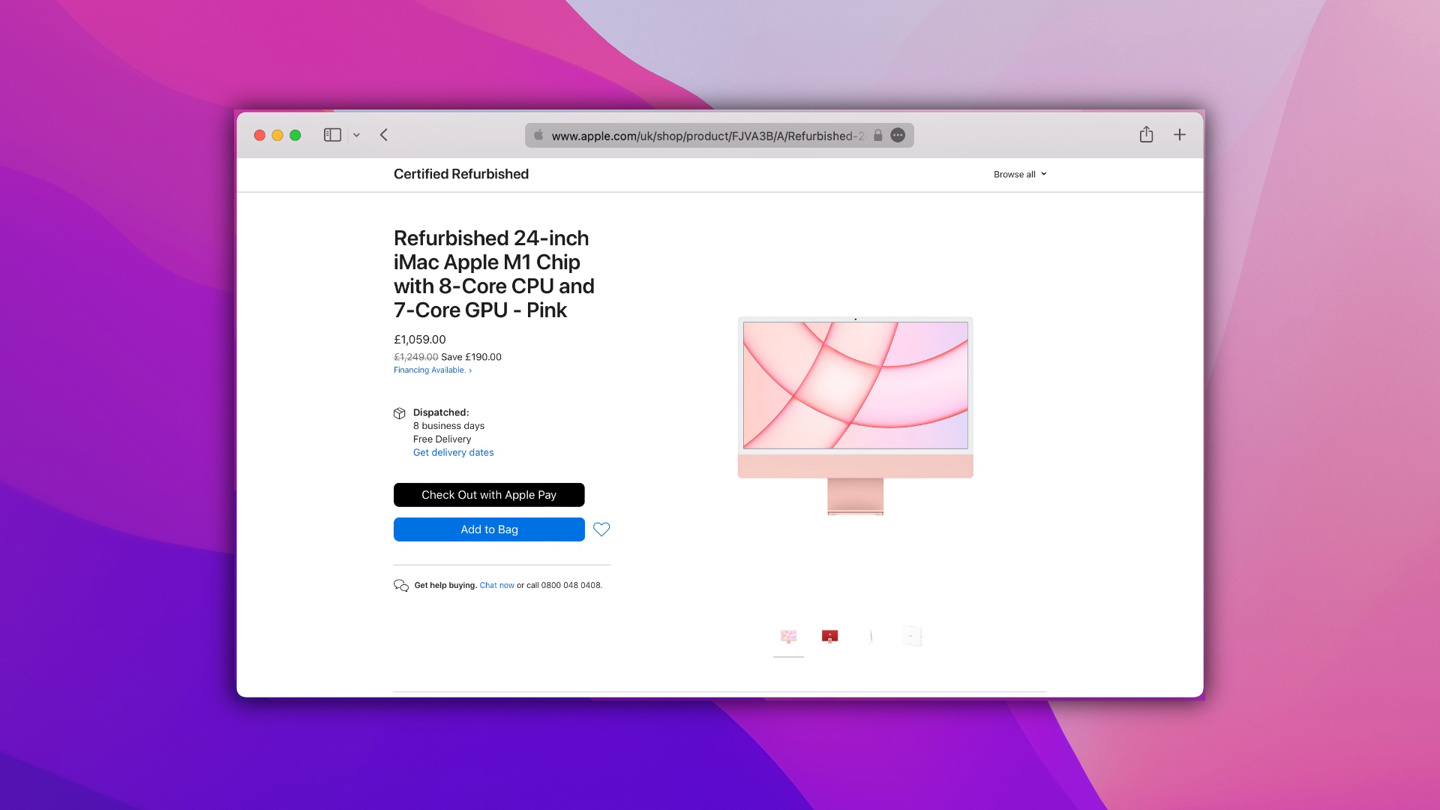The image size is (1440, 810).
Task: Open a new tab with plus icon
Action: pos(1180,135)
